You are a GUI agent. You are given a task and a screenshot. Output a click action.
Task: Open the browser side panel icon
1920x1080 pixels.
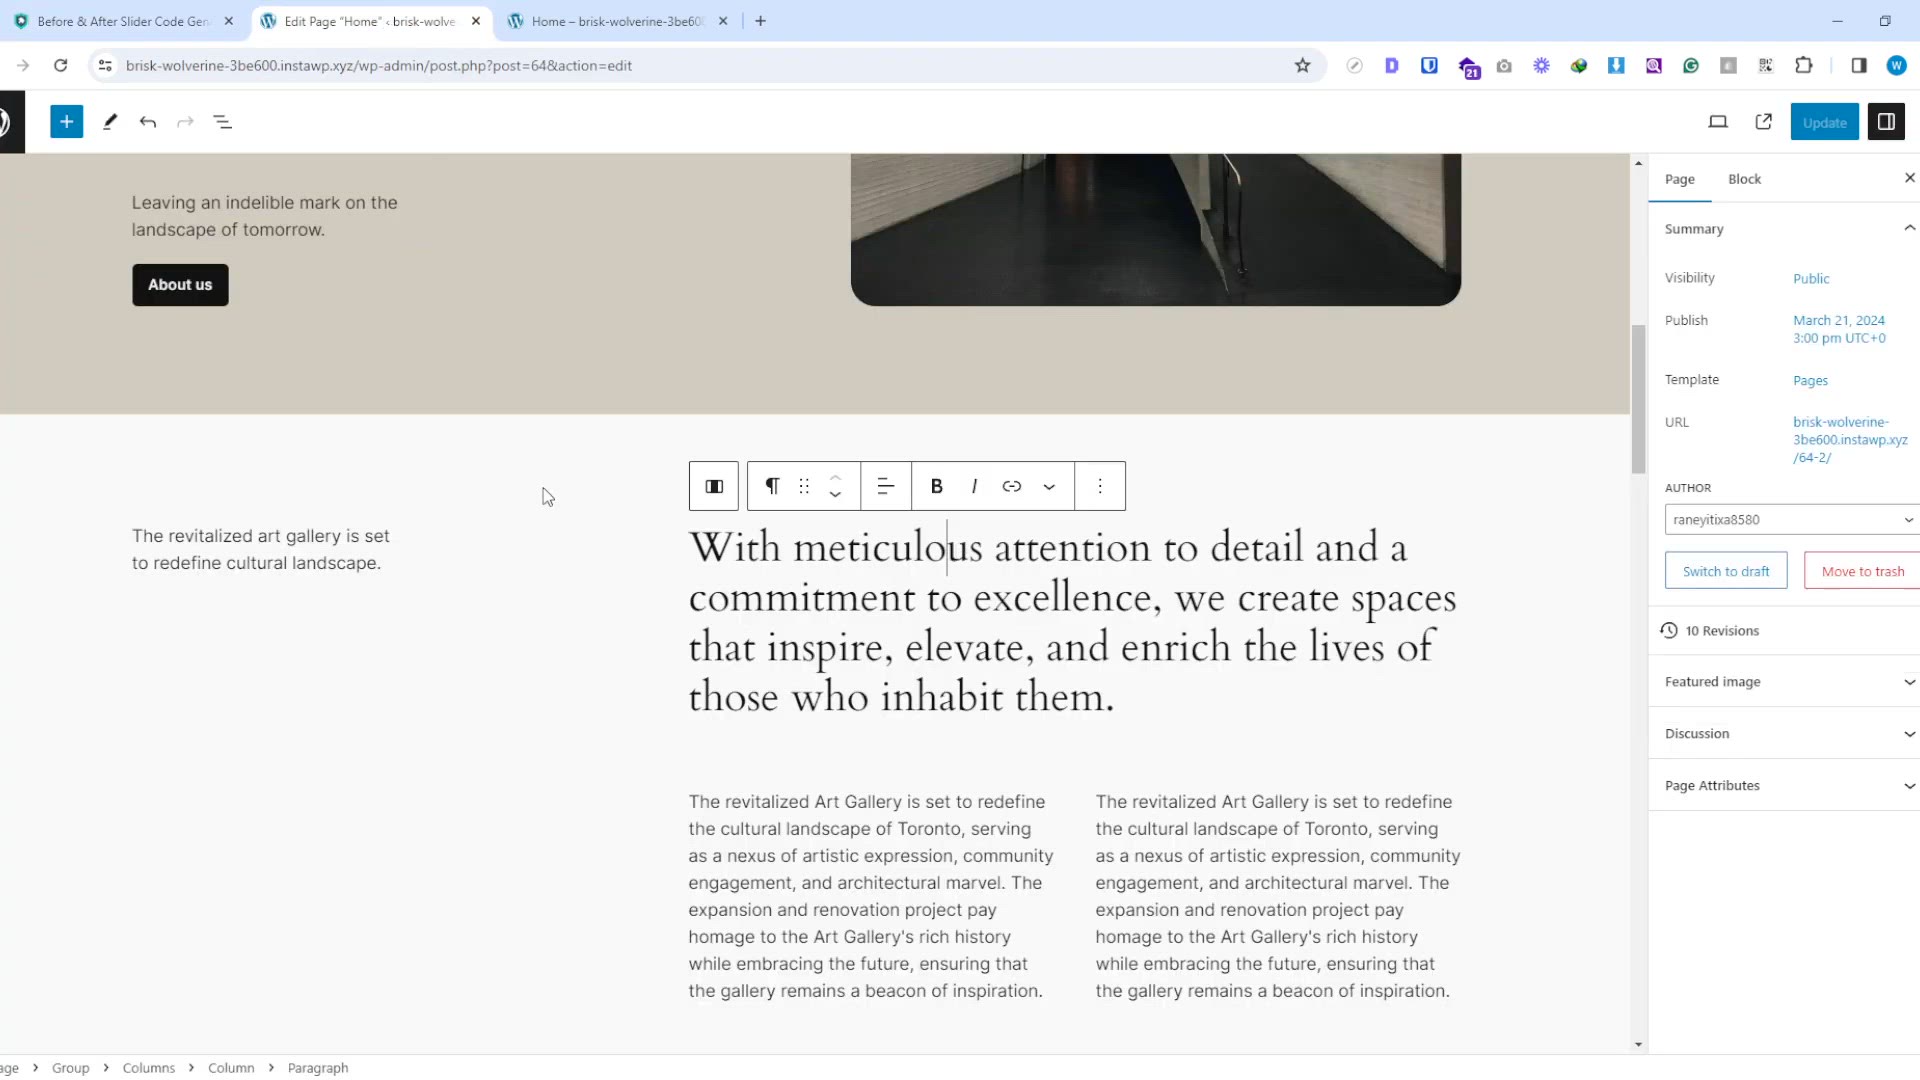point(1859,66)
